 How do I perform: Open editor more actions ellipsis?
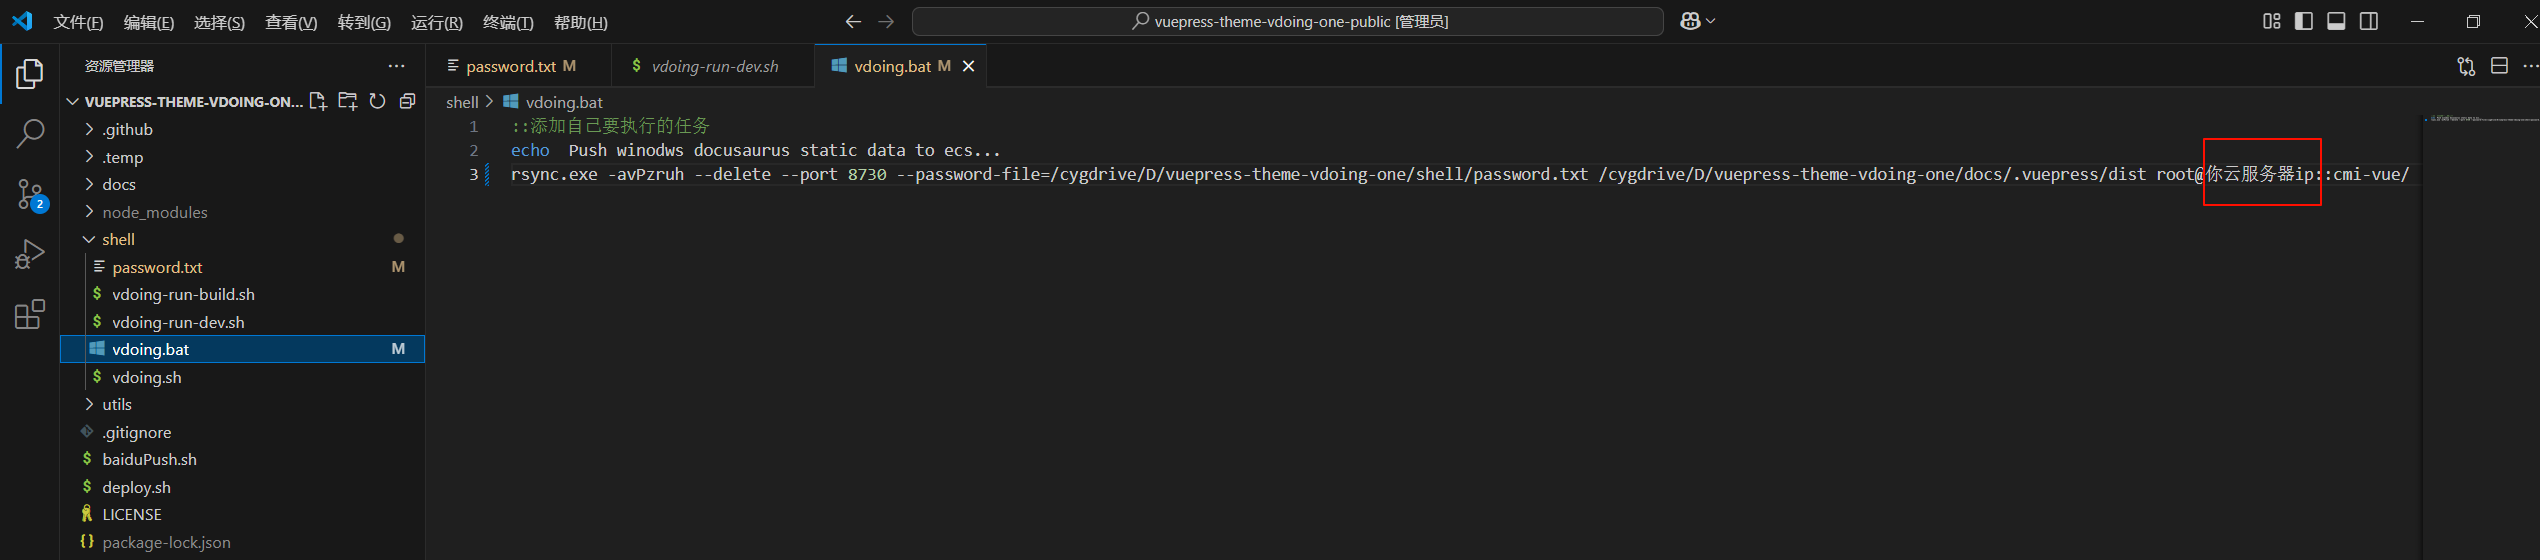click(2530, 66)
